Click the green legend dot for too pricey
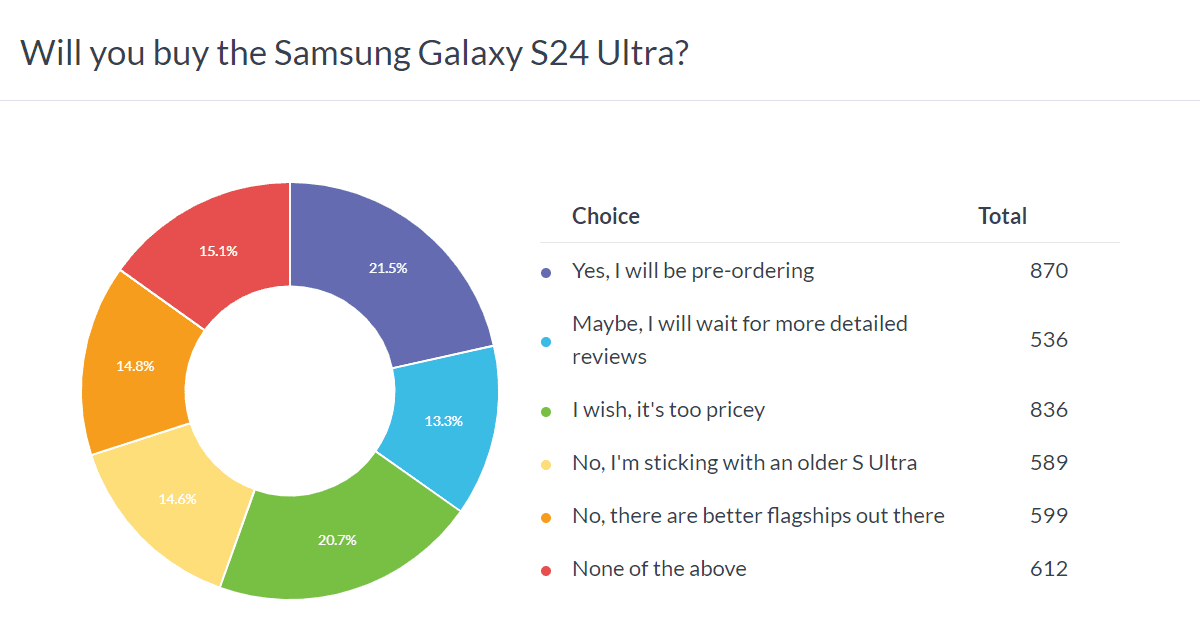Viewport: 1200px width, 630px height. (x=546, y=411)
